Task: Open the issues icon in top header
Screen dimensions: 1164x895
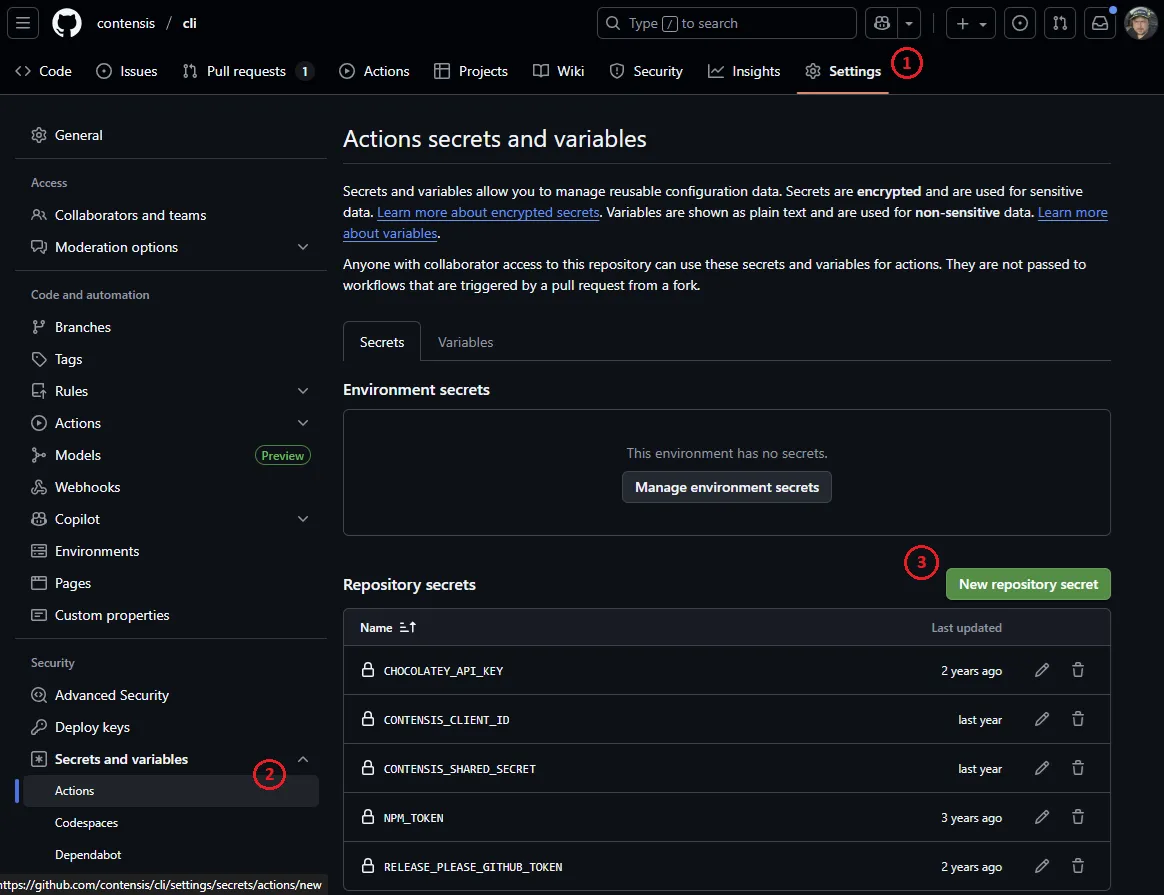Action: coord(1020,23)
